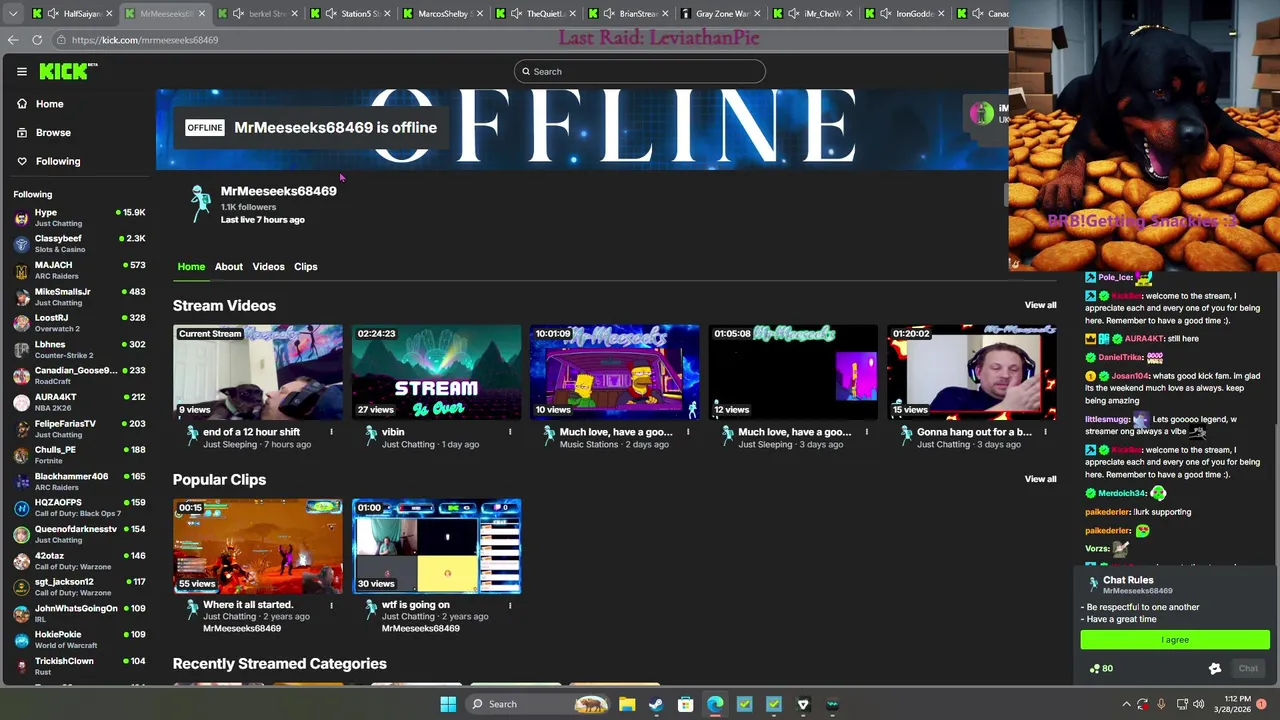
Task: Reload the page with refresh icon
Action: point(37,40)
